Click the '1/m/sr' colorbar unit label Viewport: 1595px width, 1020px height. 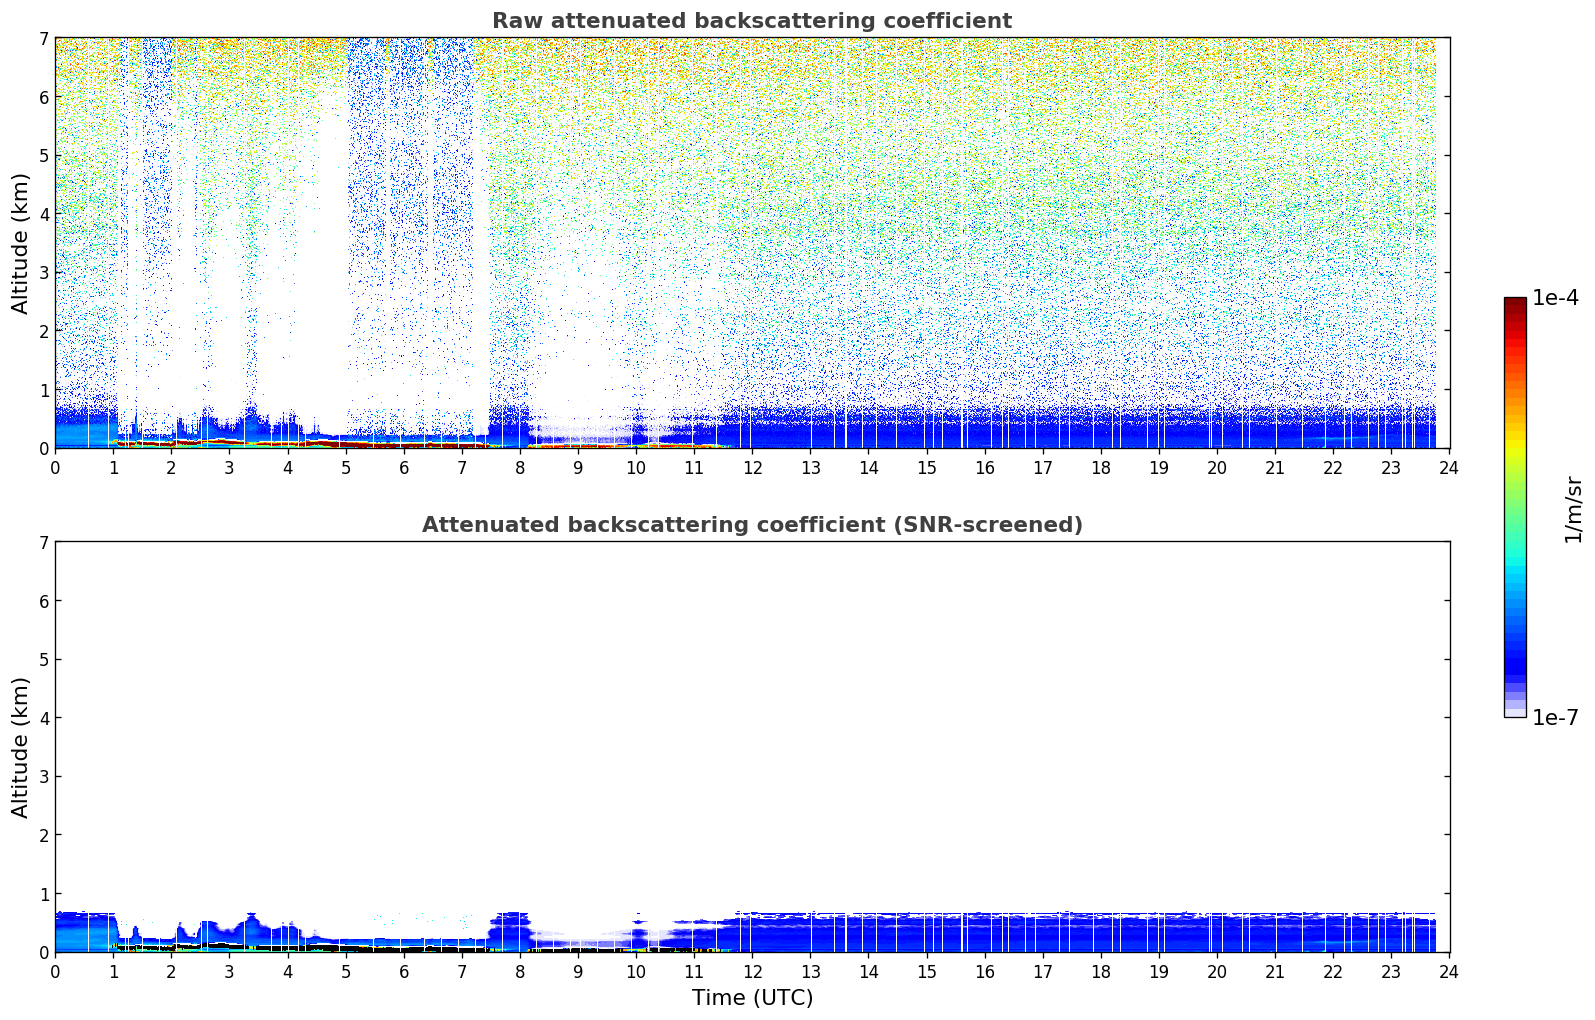[1573, 509]
